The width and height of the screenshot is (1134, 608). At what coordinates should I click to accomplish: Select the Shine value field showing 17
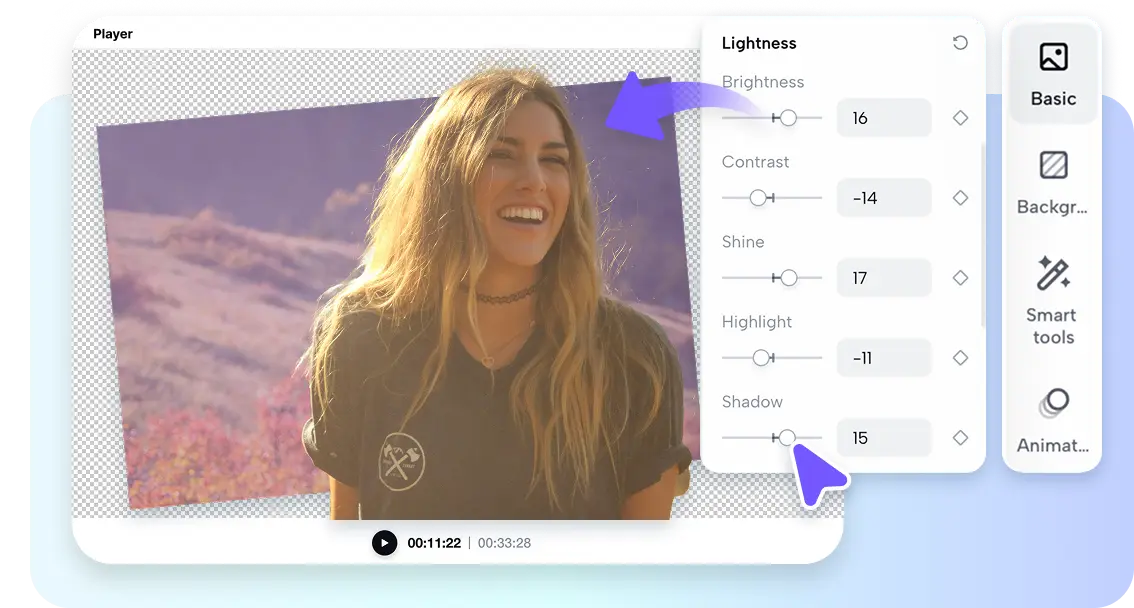[x=884, y=277]
